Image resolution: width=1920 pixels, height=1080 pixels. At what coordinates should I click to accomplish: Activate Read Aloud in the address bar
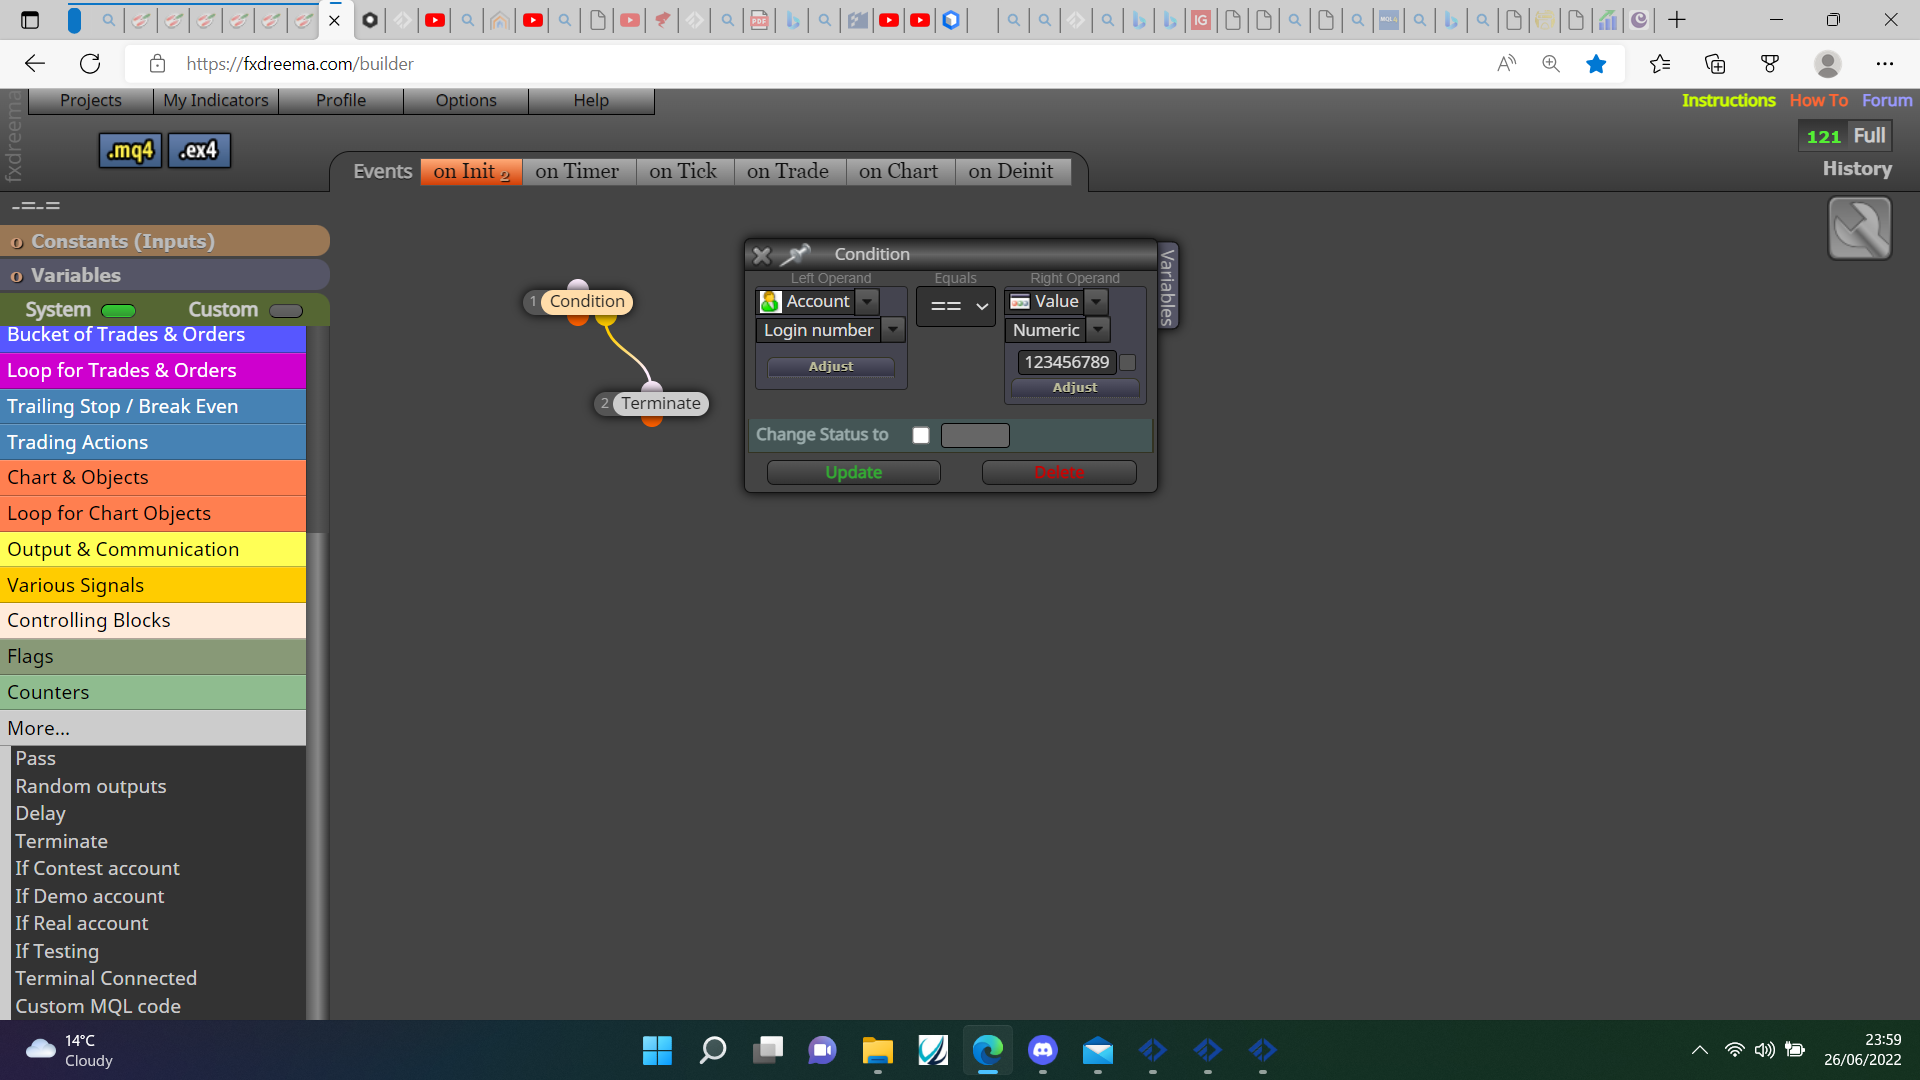pyautogui.click(x=1506, y=64)
